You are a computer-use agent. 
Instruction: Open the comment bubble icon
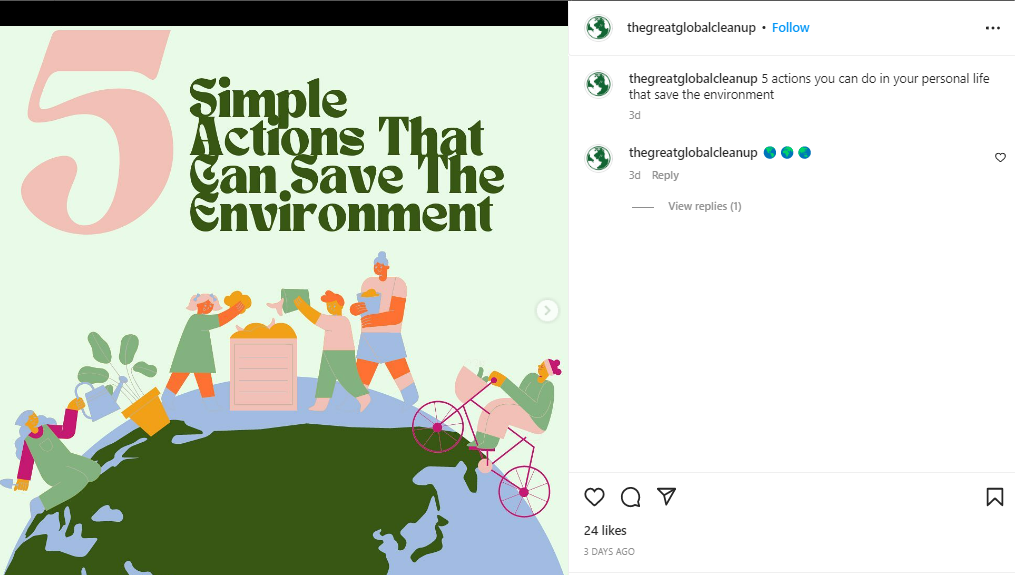click(630, 497)
